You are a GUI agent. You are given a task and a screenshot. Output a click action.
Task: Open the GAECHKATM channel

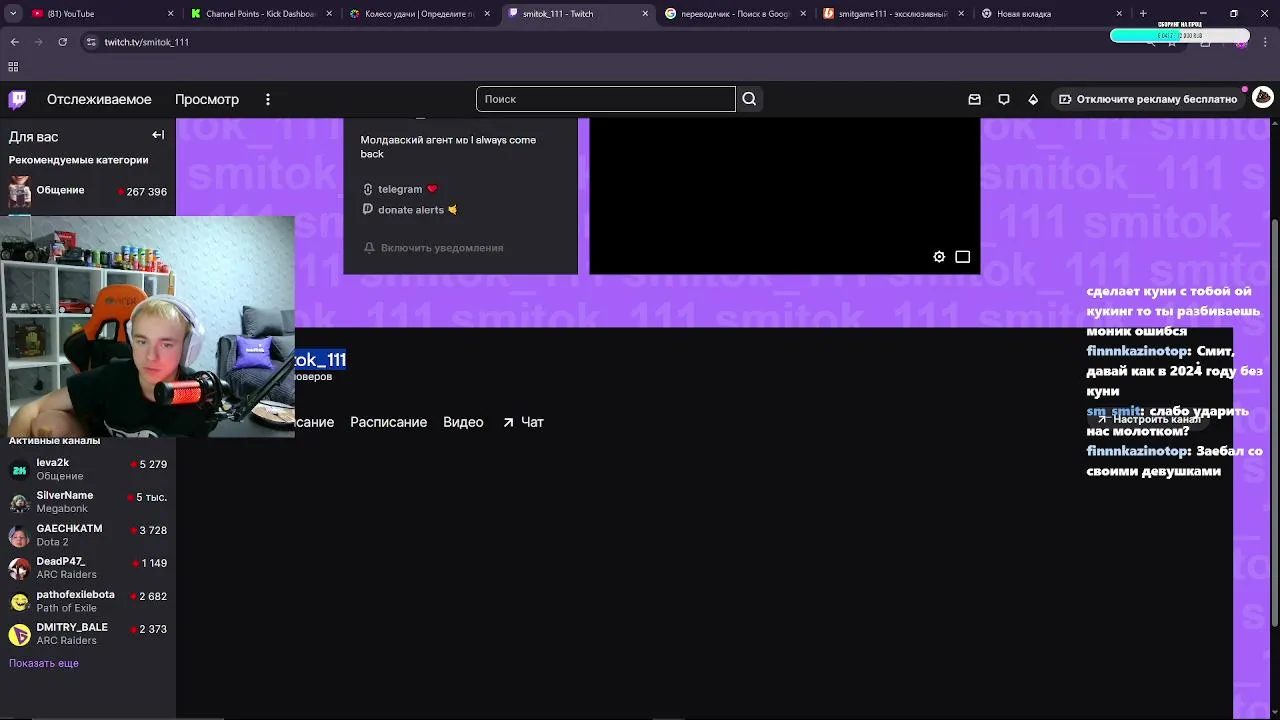[x=88, y=535]
